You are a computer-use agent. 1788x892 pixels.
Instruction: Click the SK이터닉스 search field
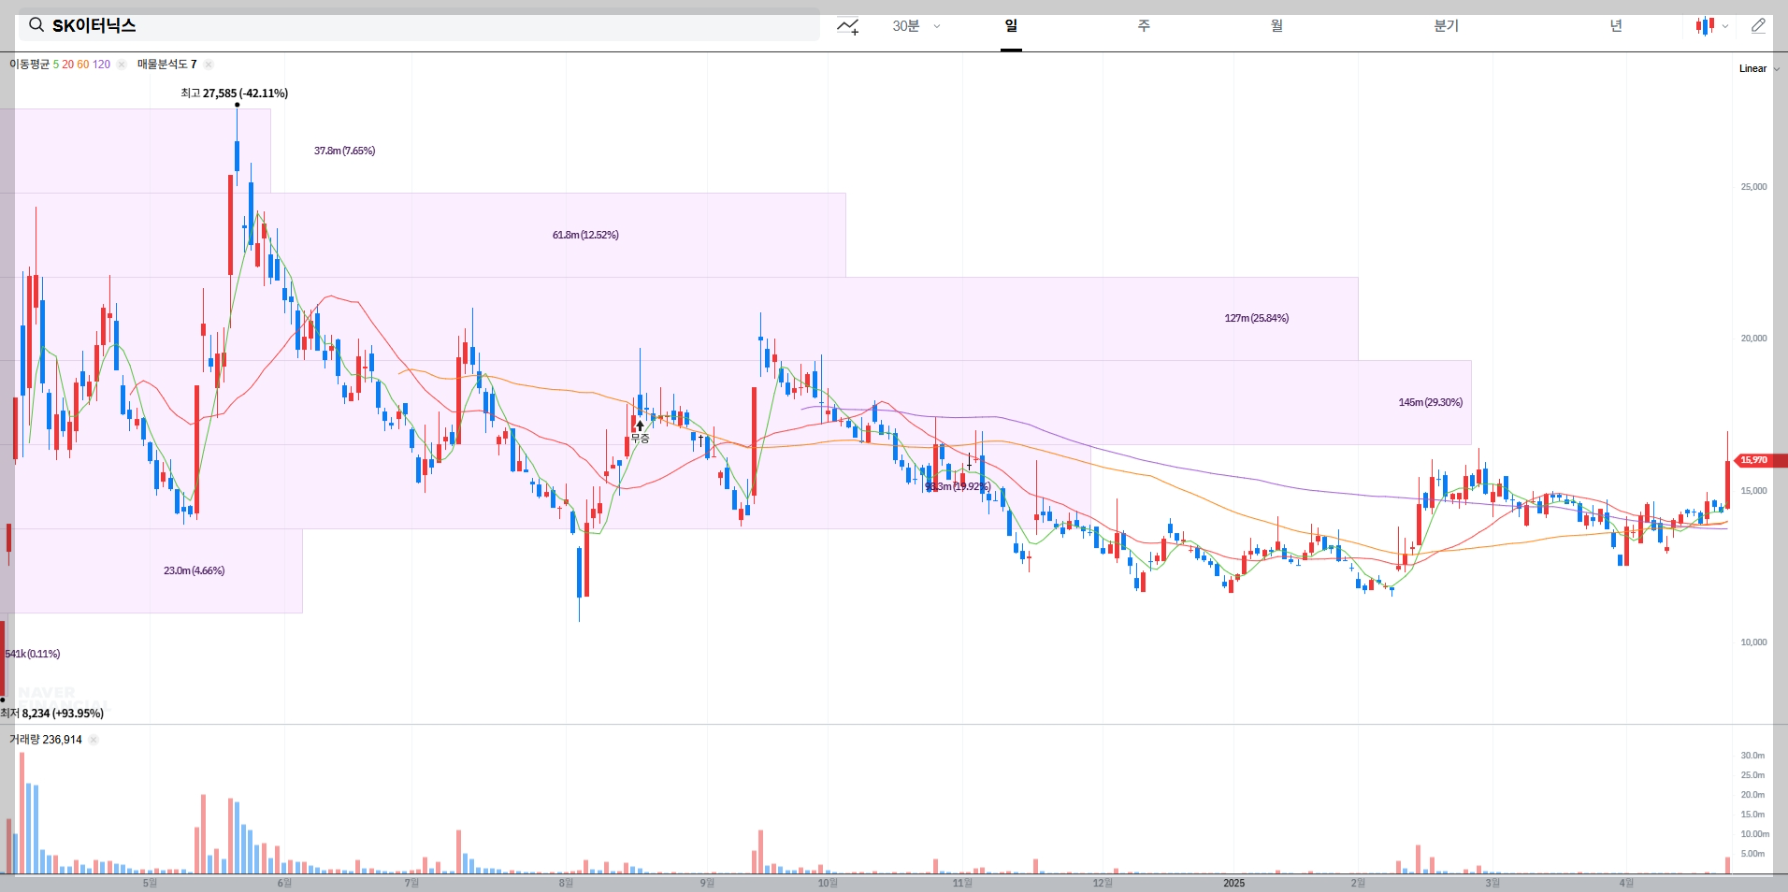pos(419,26)
